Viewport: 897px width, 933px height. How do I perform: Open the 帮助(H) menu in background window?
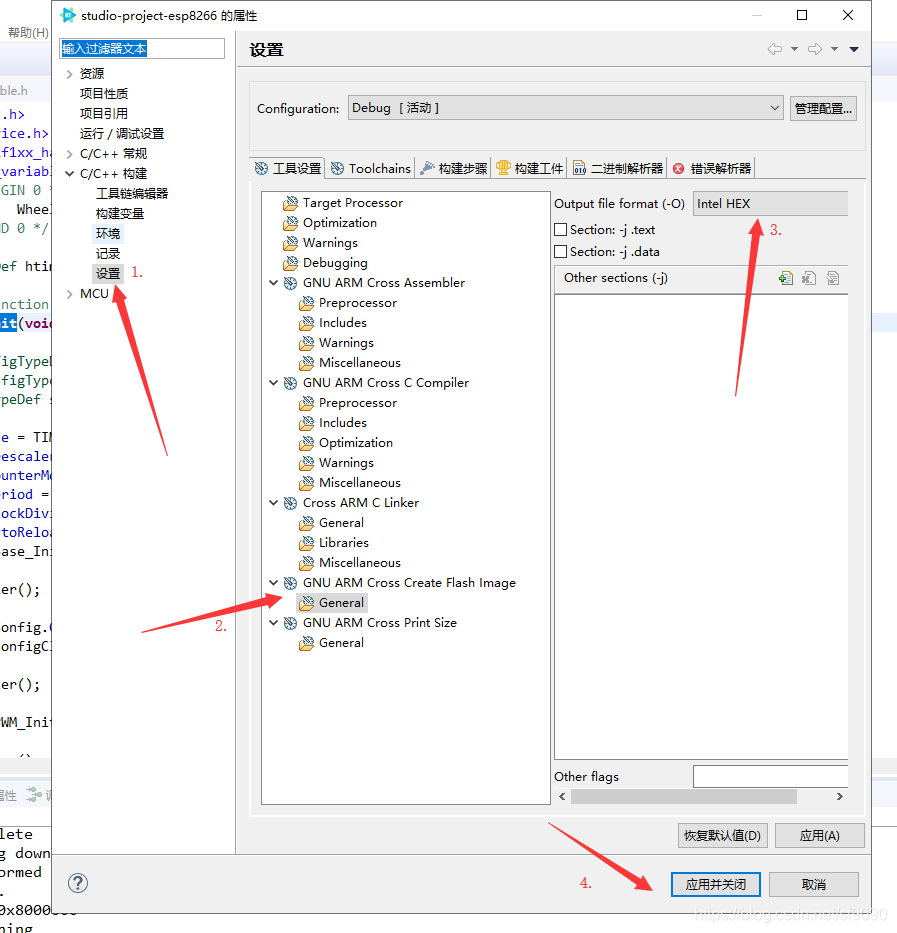coord(28,33)
